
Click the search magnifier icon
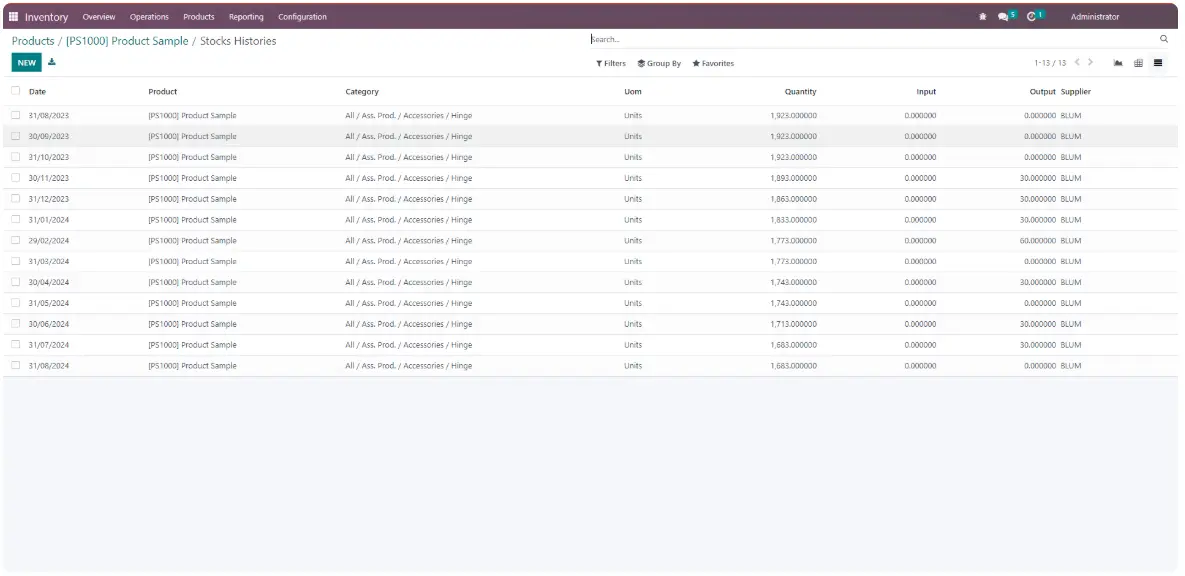1164,39
